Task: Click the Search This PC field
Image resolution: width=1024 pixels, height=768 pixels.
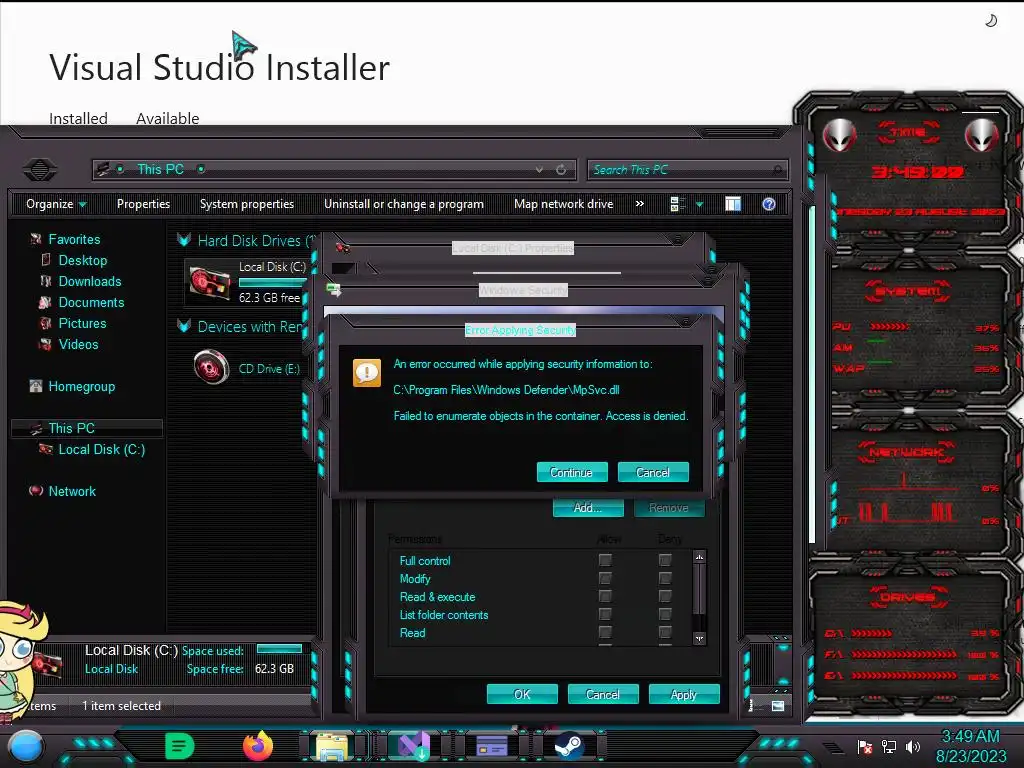Action: [688, 170]
